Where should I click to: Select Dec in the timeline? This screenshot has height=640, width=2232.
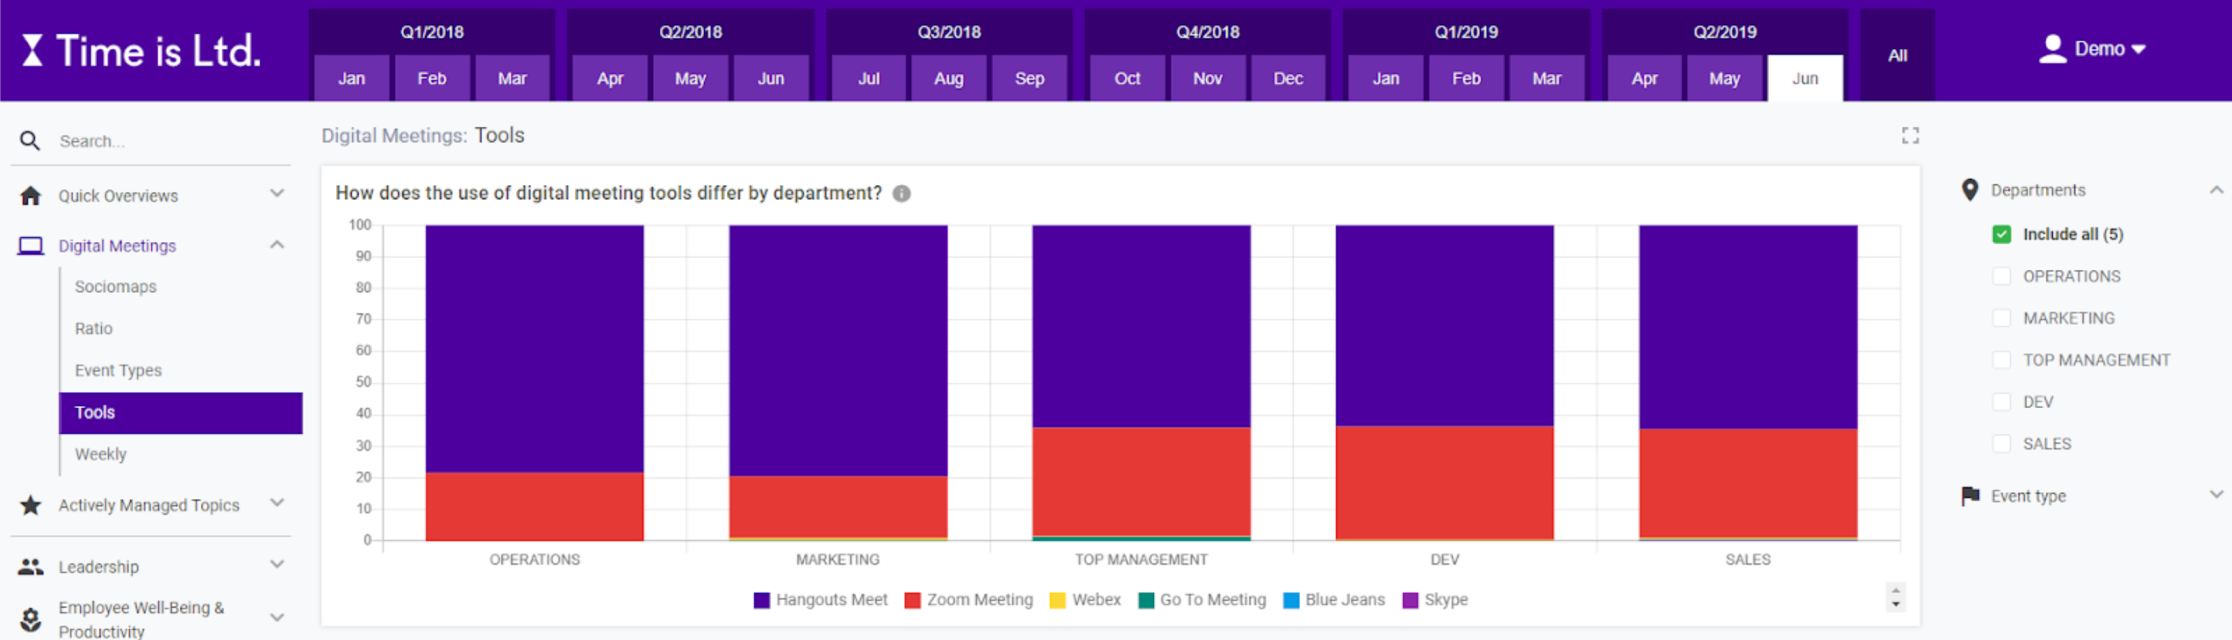1288,78
